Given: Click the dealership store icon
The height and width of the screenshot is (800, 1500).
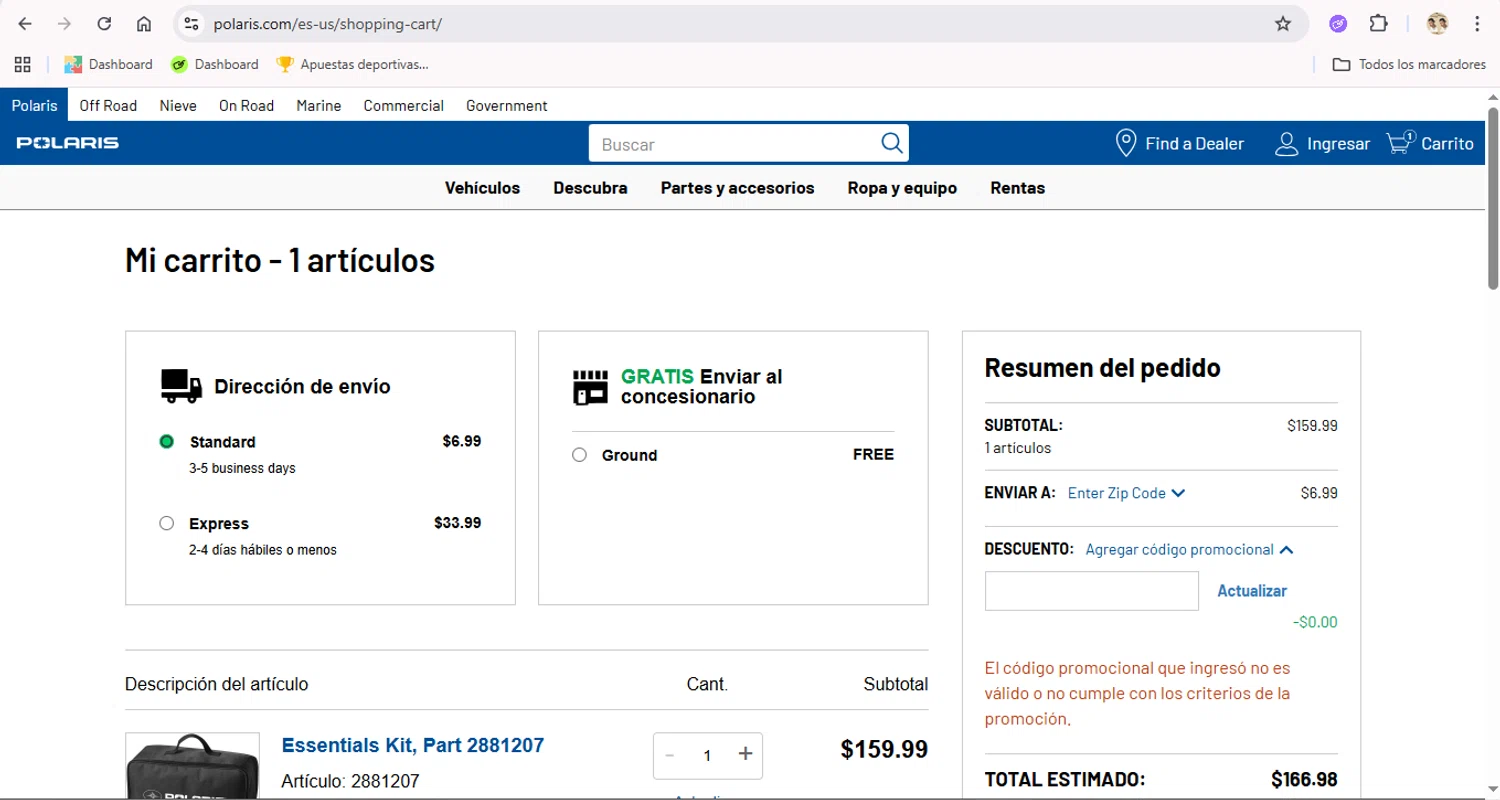Looking at the screenshot, I should pos(590,387).
